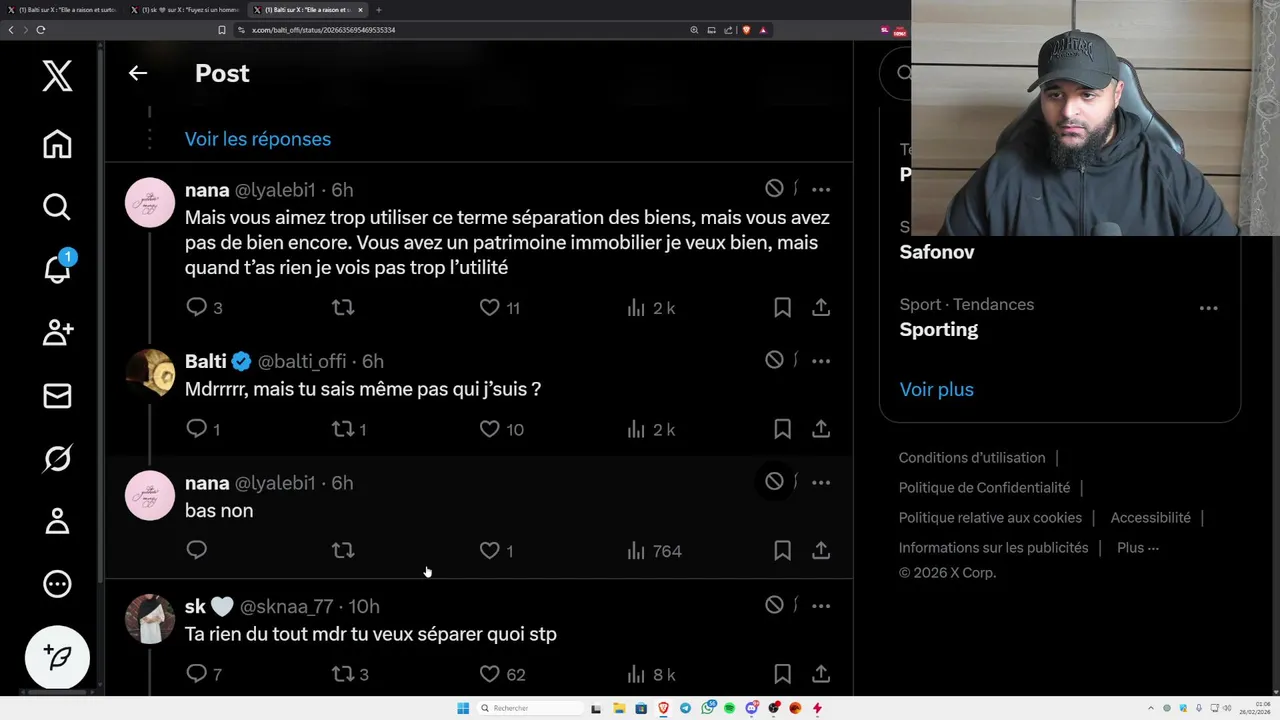Screen dimensions: 1280x720
Task: Bookmark nana's "bas non" post
Action: pyautogui.click(x=783, y=550)
